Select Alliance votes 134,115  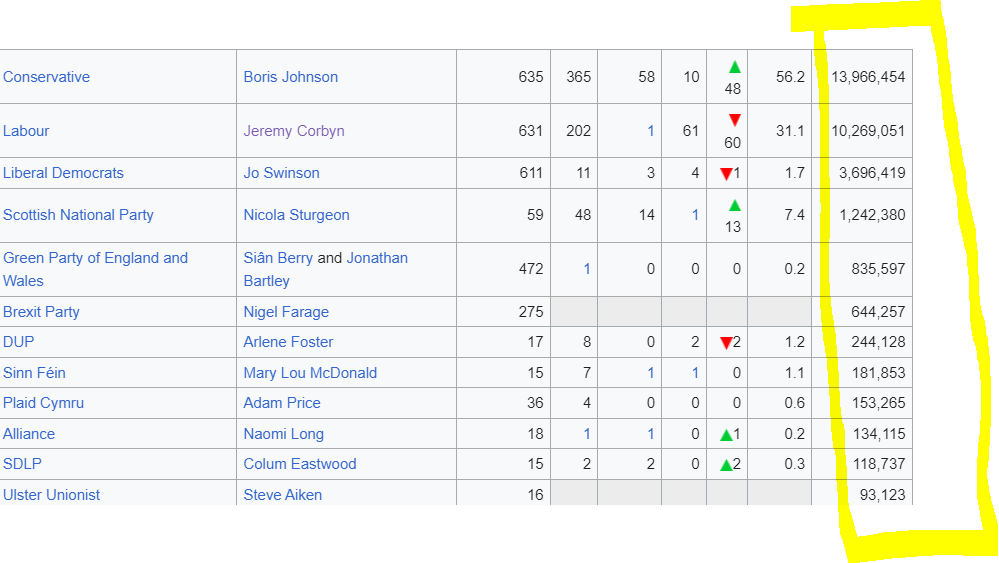(x=878, y=434)
